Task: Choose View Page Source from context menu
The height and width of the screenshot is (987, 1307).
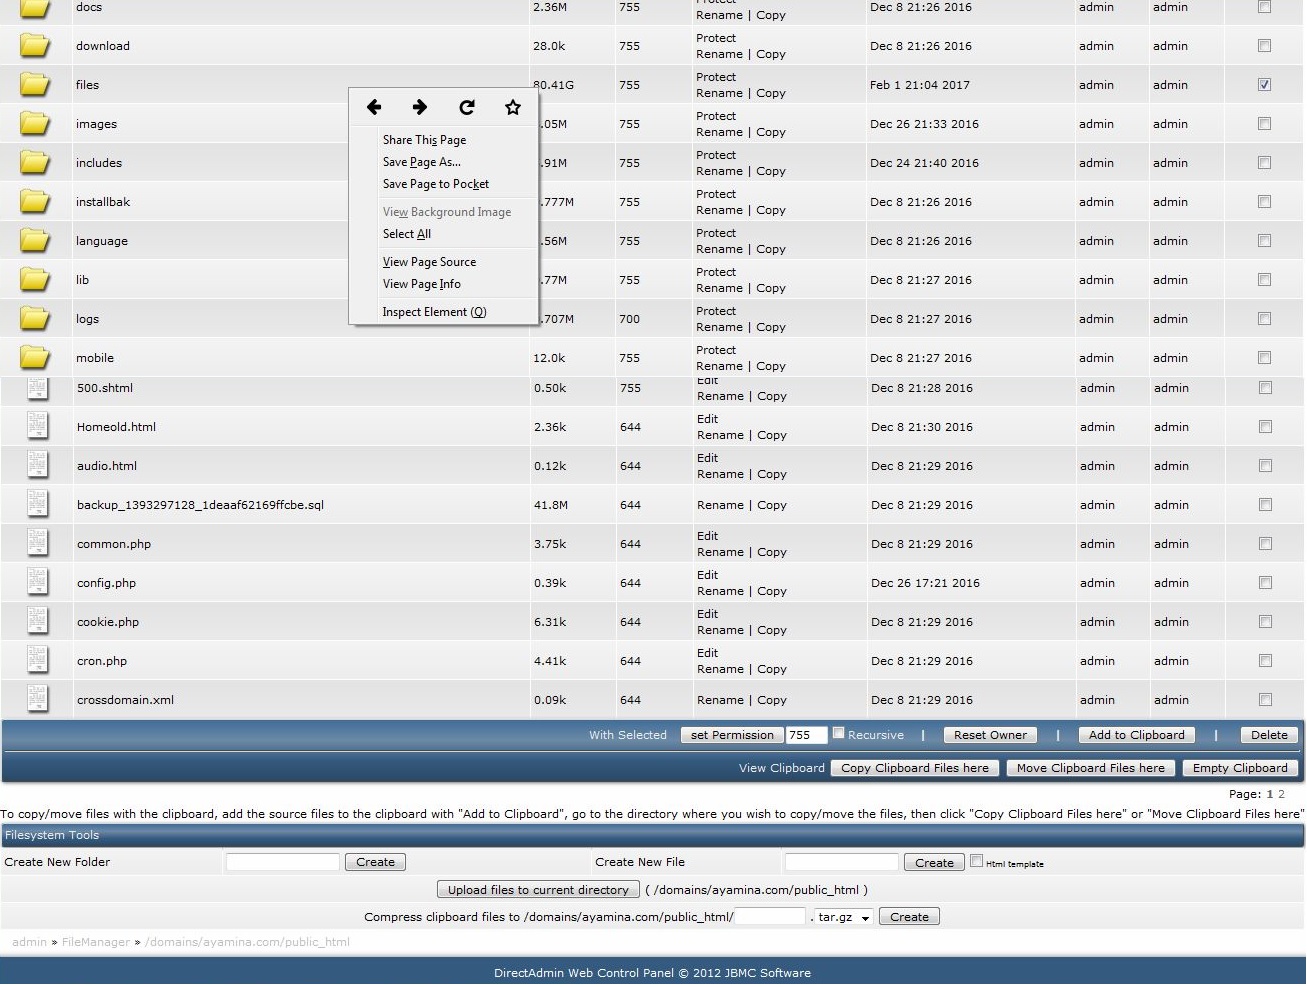Action: tap(429, 262)
